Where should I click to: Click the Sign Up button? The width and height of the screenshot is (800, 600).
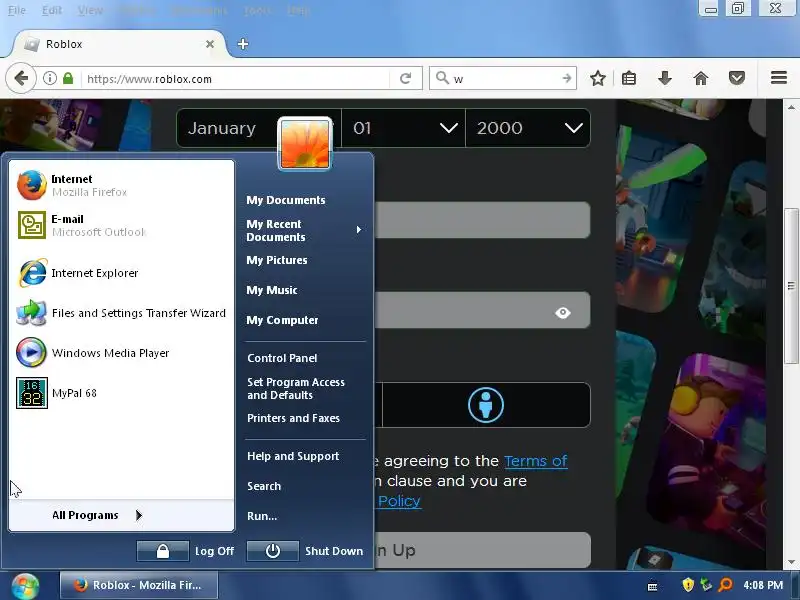(x=483, y=550)
